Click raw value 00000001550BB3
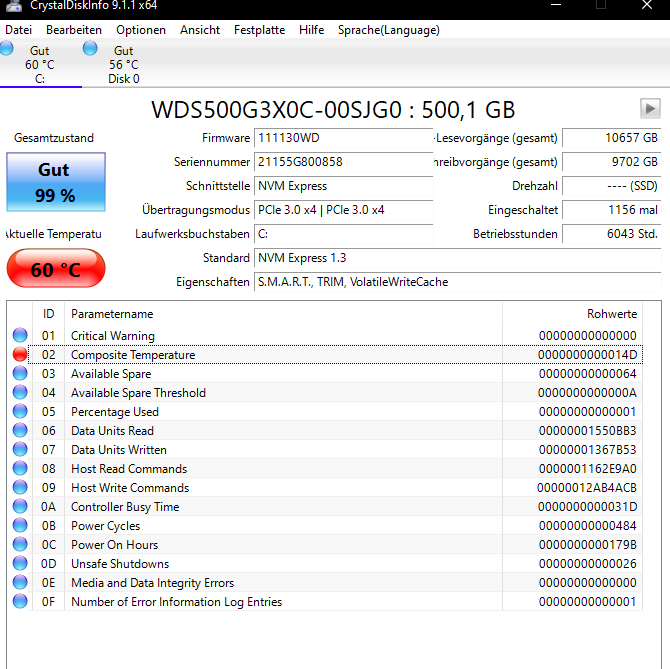This screenshot has width=670, height=669. pyautogui.click(x=588, y=431)
